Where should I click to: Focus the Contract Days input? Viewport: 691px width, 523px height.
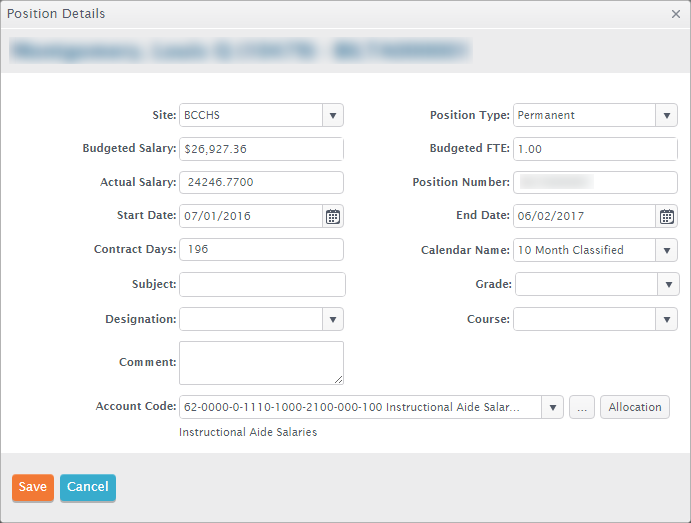pos(261,250)
